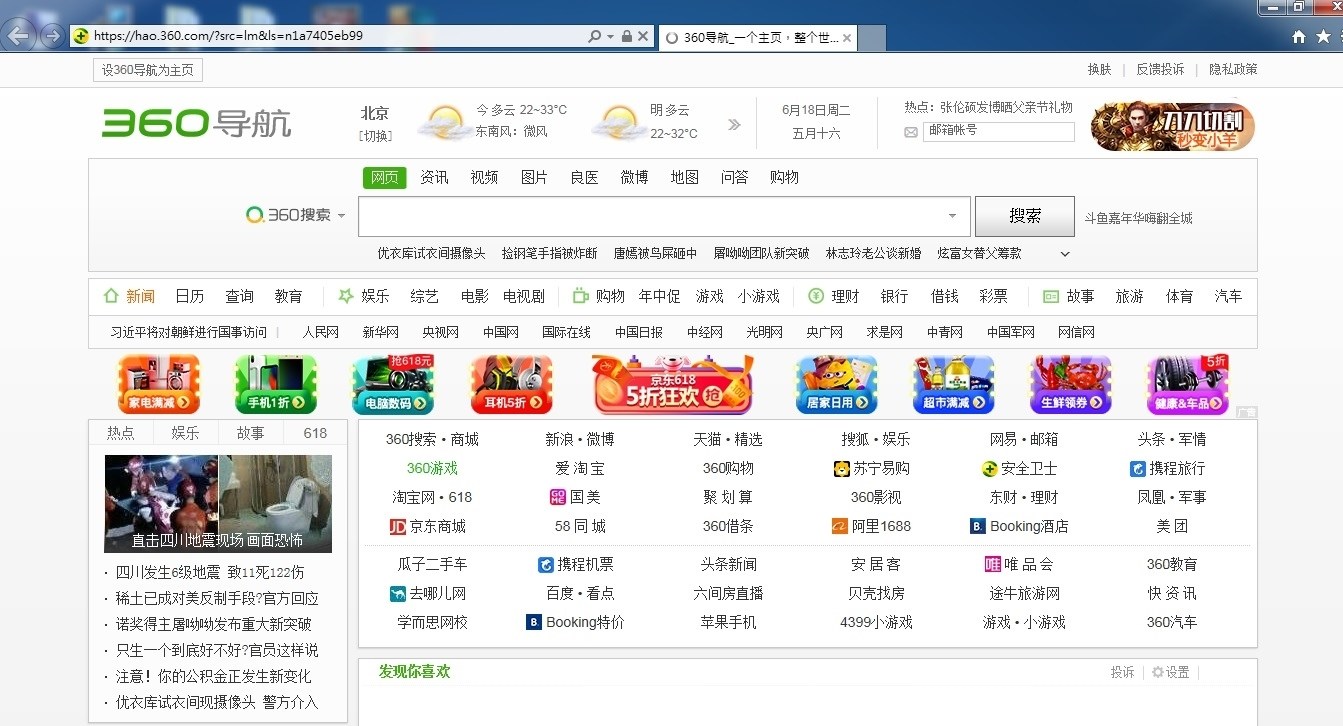
Task: Open the 换肤 link at top right
Action: [1097, 69]
